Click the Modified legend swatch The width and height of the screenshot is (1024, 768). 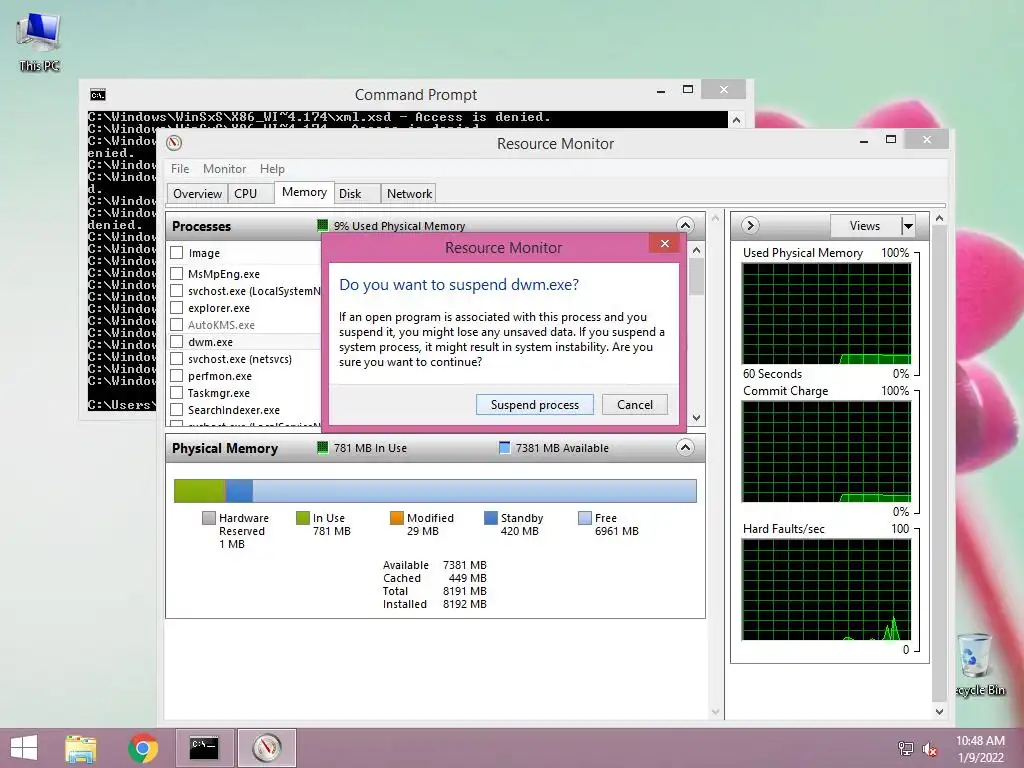[396, 518]
